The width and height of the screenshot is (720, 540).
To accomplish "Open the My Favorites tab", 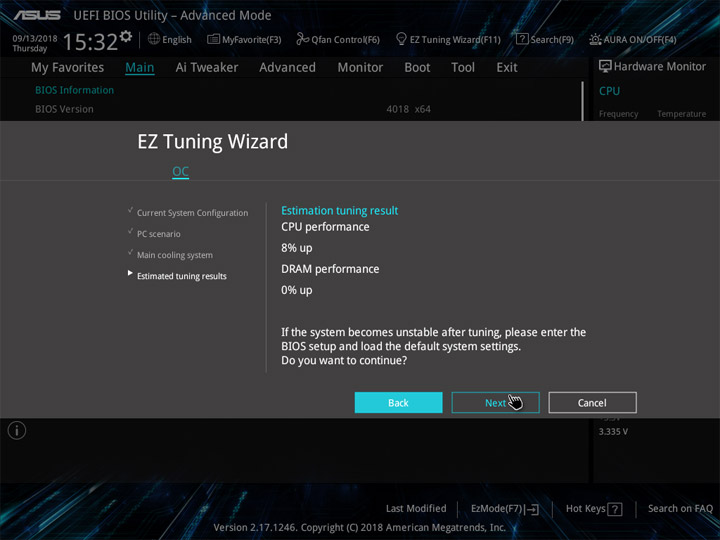I will [x=68, y=68].
